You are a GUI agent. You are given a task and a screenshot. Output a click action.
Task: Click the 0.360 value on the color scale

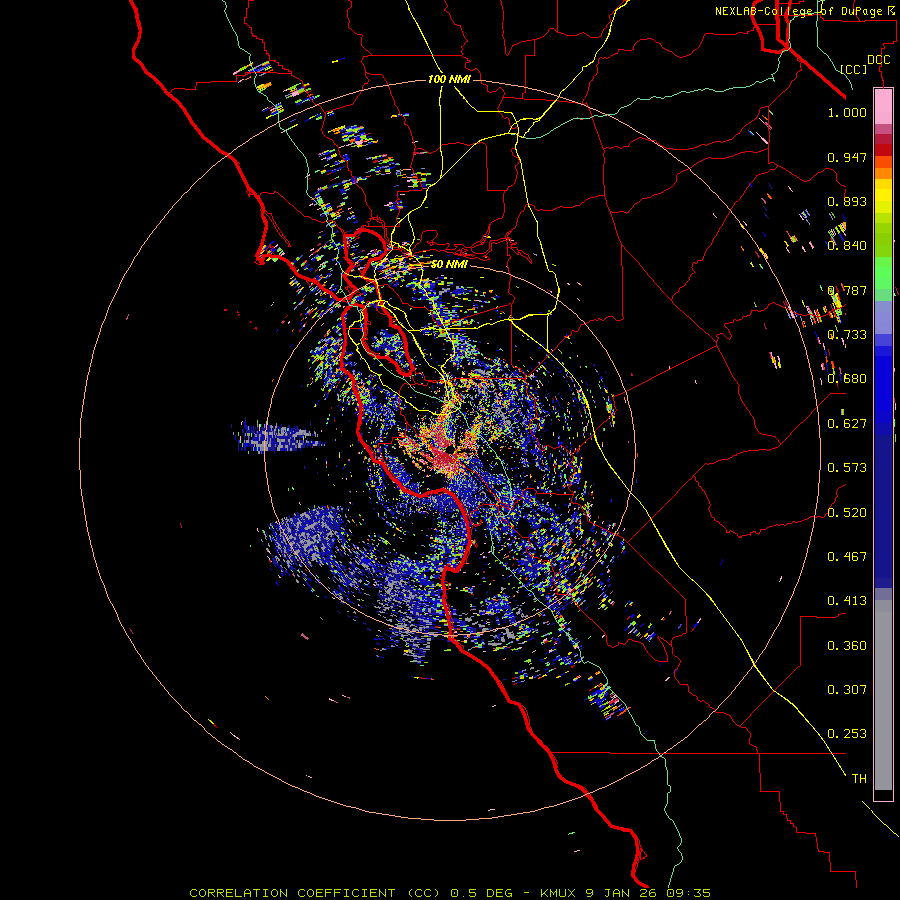847,646
